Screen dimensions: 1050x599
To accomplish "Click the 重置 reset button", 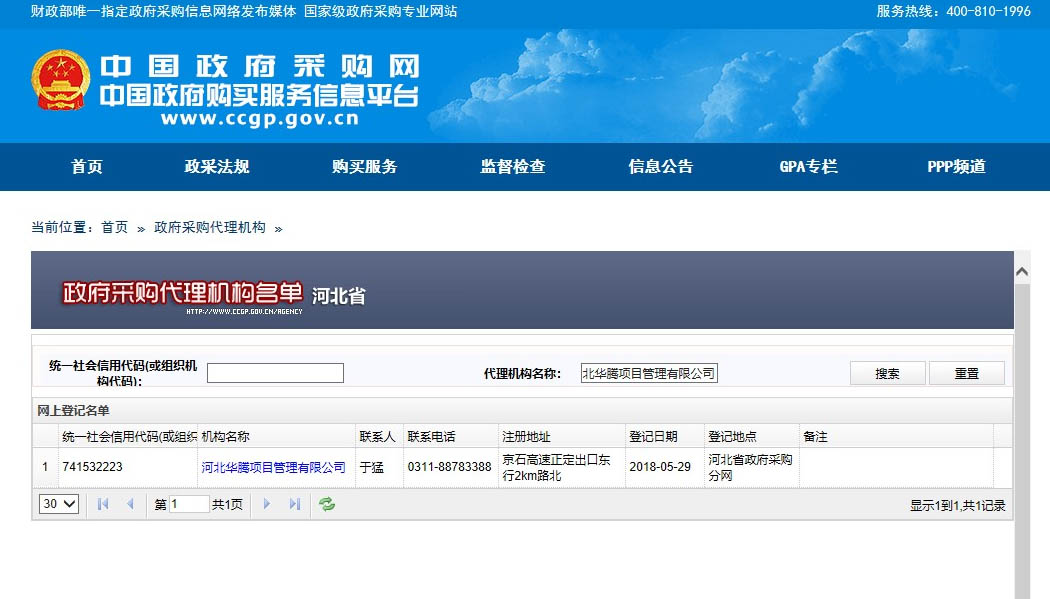I will [x=966, y=373].
